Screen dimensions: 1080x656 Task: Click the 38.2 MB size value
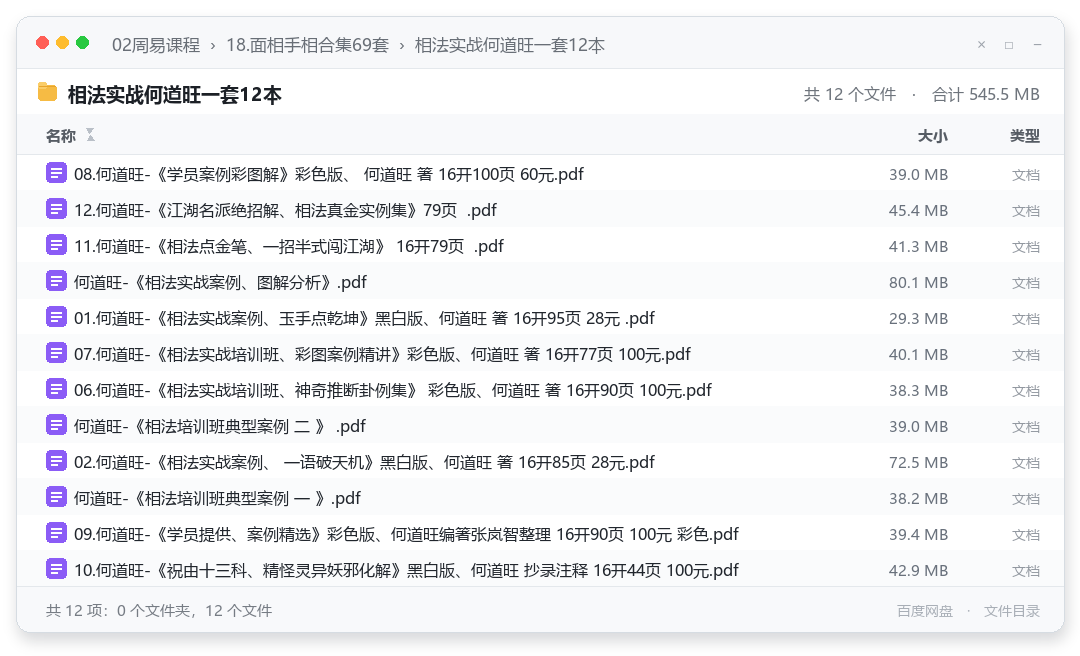pos(918,498)
